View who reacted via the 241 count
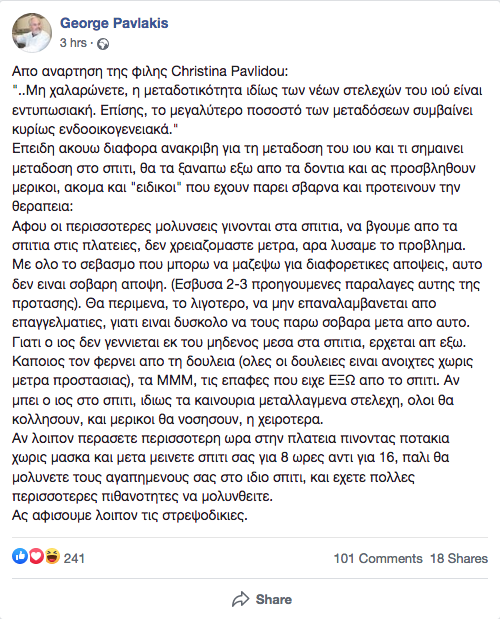 click(x=74, y=558)
